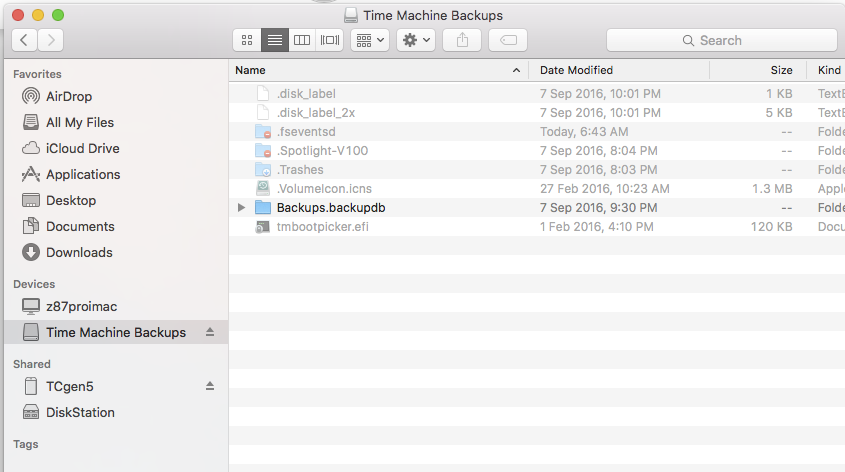Select TCgen5 under Shared

[x=70, y=386]
